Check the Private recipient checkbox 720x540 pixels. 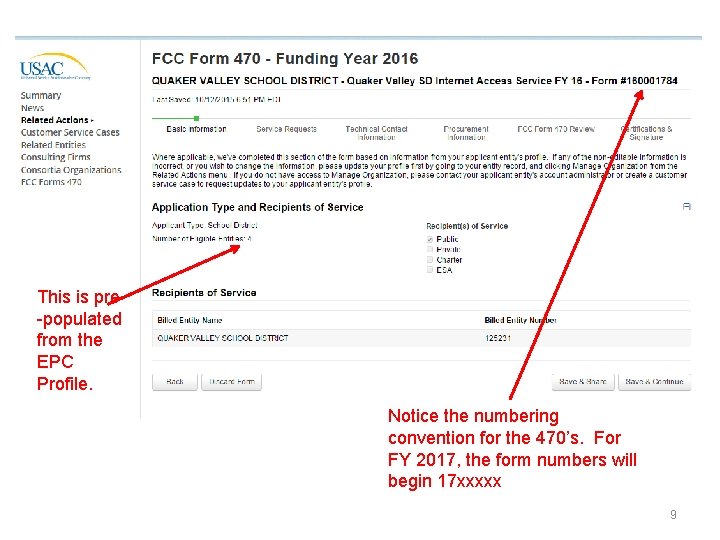coord(430,249)
